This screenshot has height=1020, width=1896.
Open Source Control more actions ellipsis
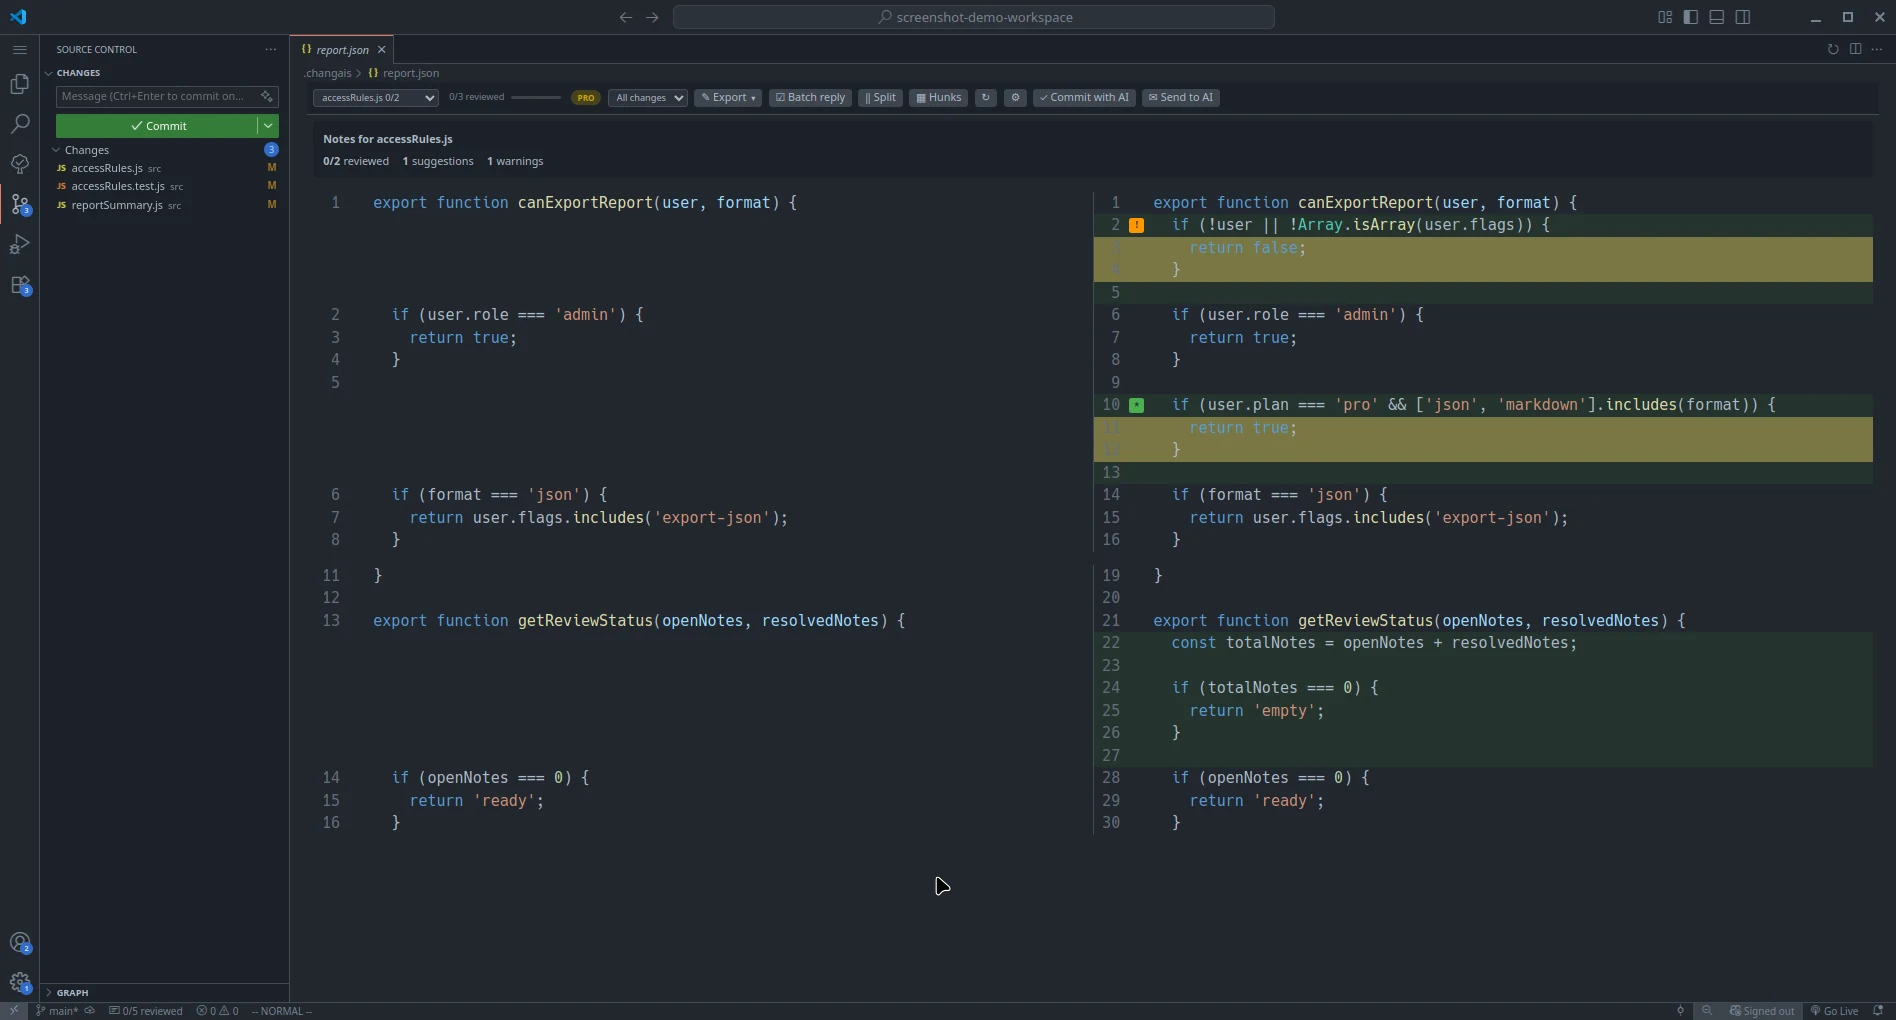(x=270, y=49)
